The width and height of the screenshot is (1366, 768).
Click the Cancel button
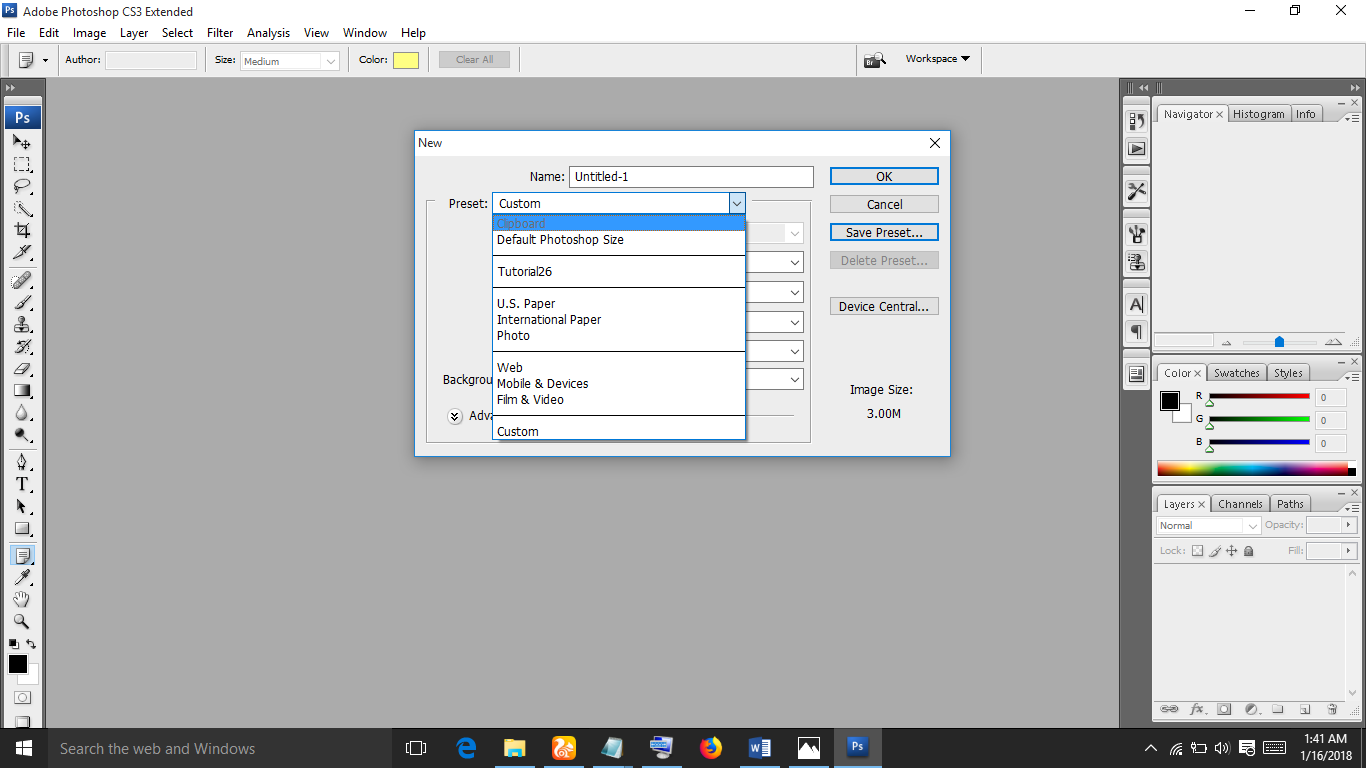(x=884, y=204)
